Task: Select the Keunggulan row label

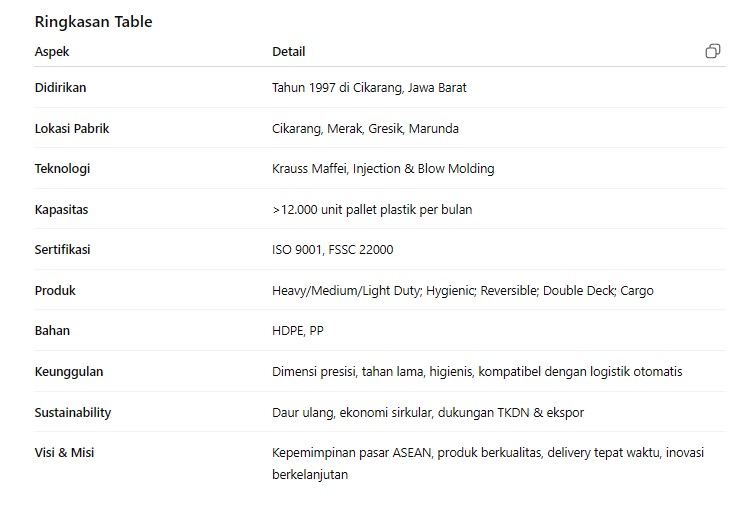Action: (x=69, y=371)
